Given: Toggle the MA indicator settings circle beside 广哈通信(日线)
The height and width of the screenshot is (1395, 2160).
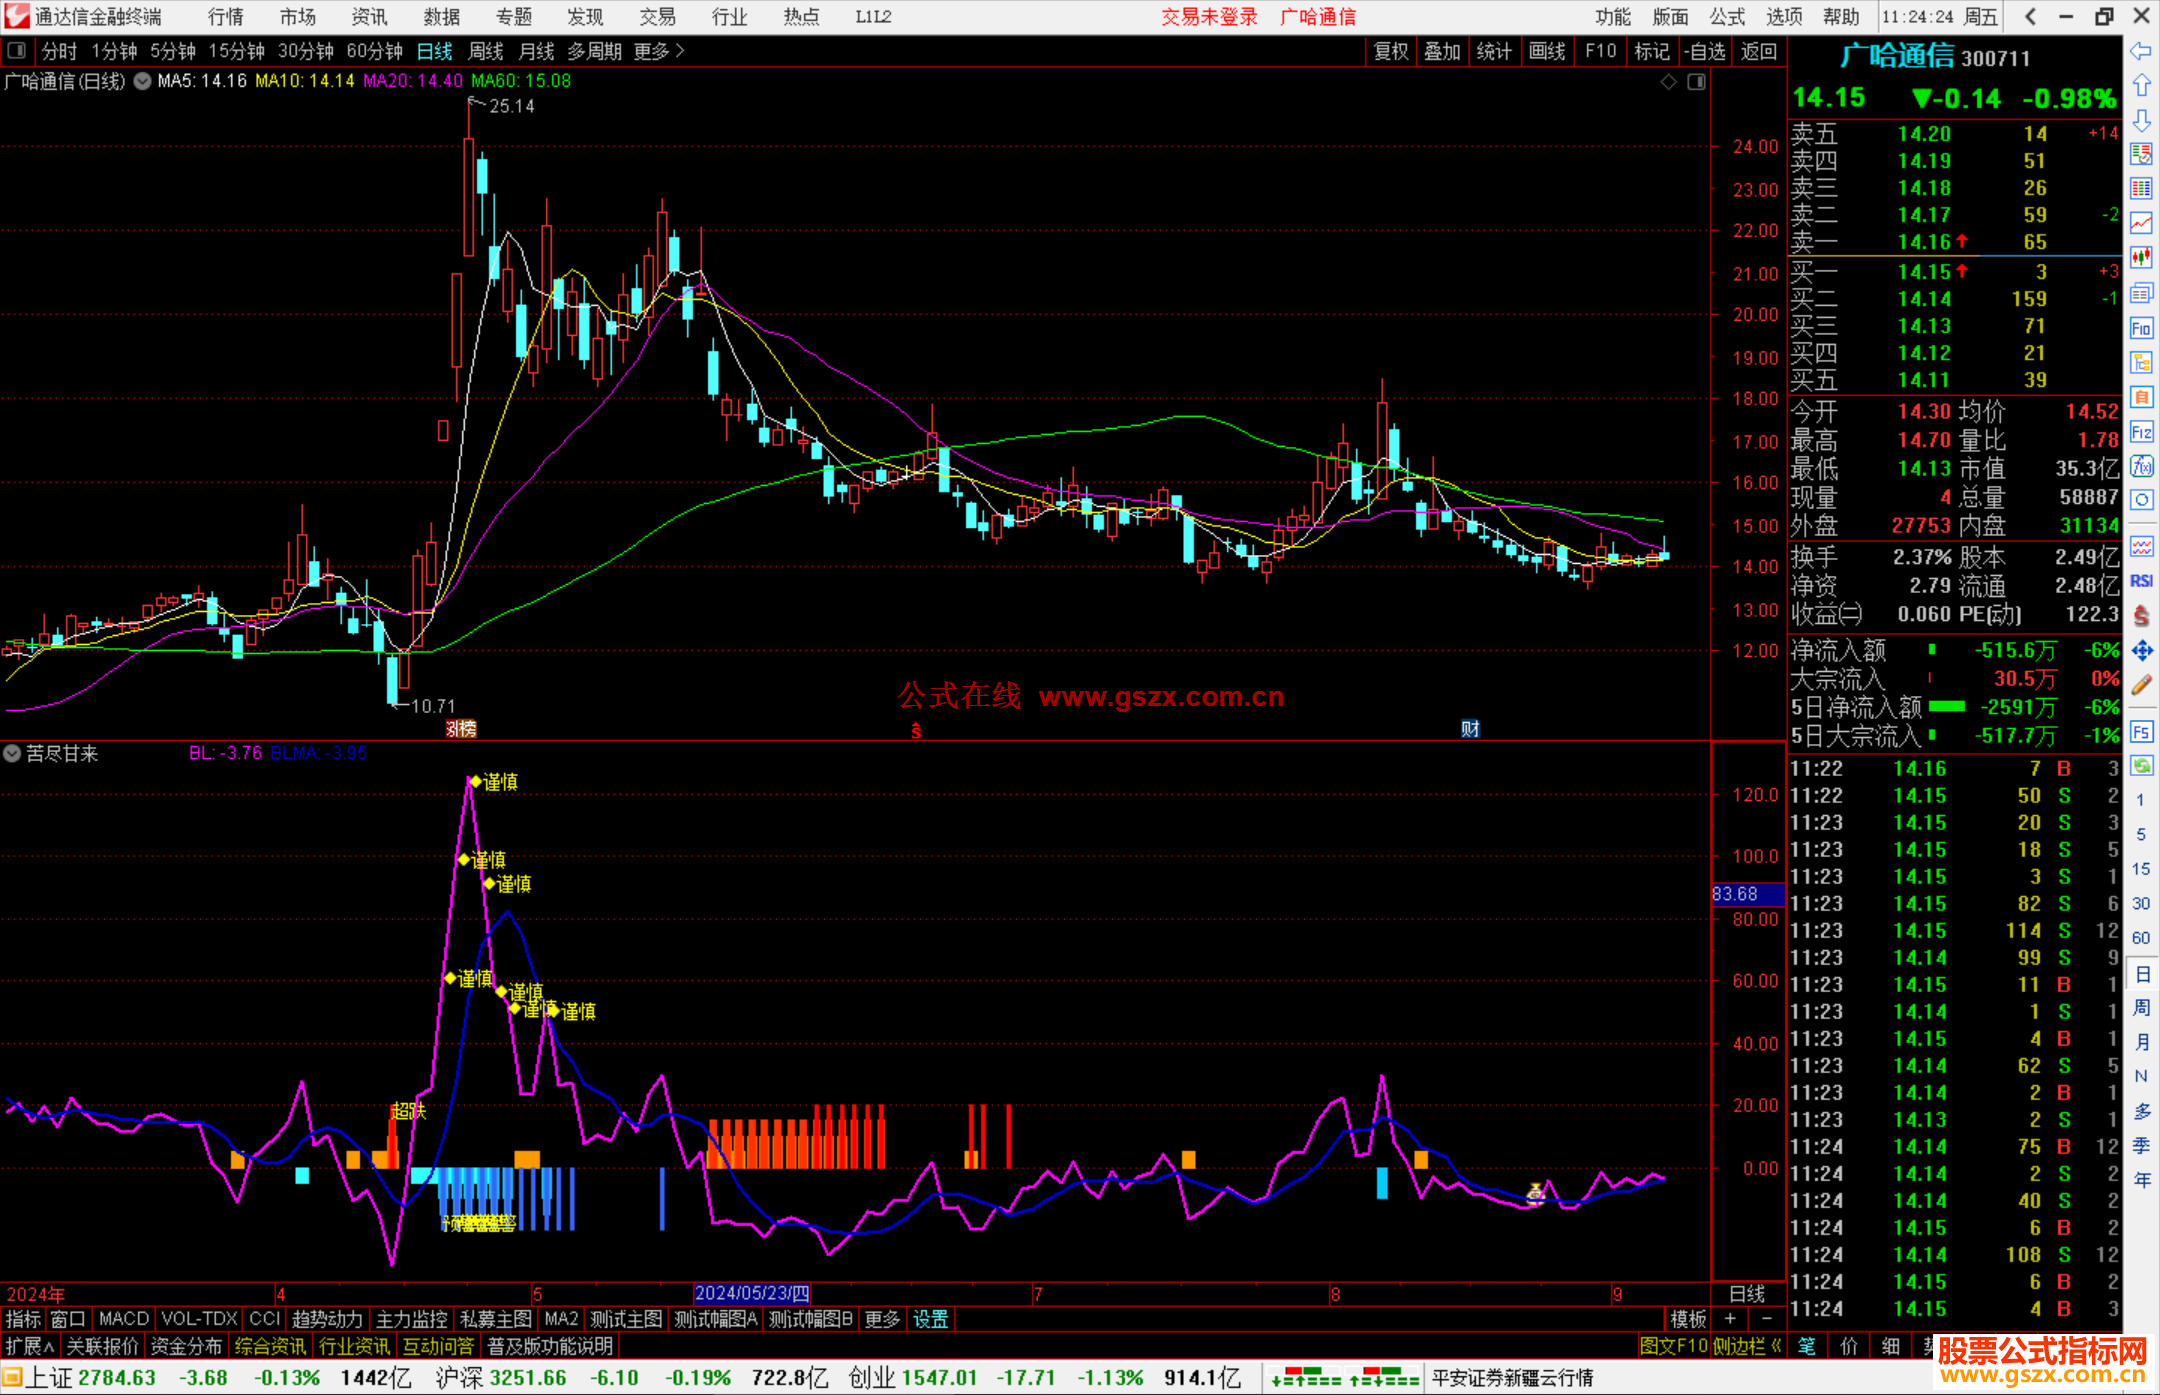Looking at the screenshot, I should click(x=143, y=81).
